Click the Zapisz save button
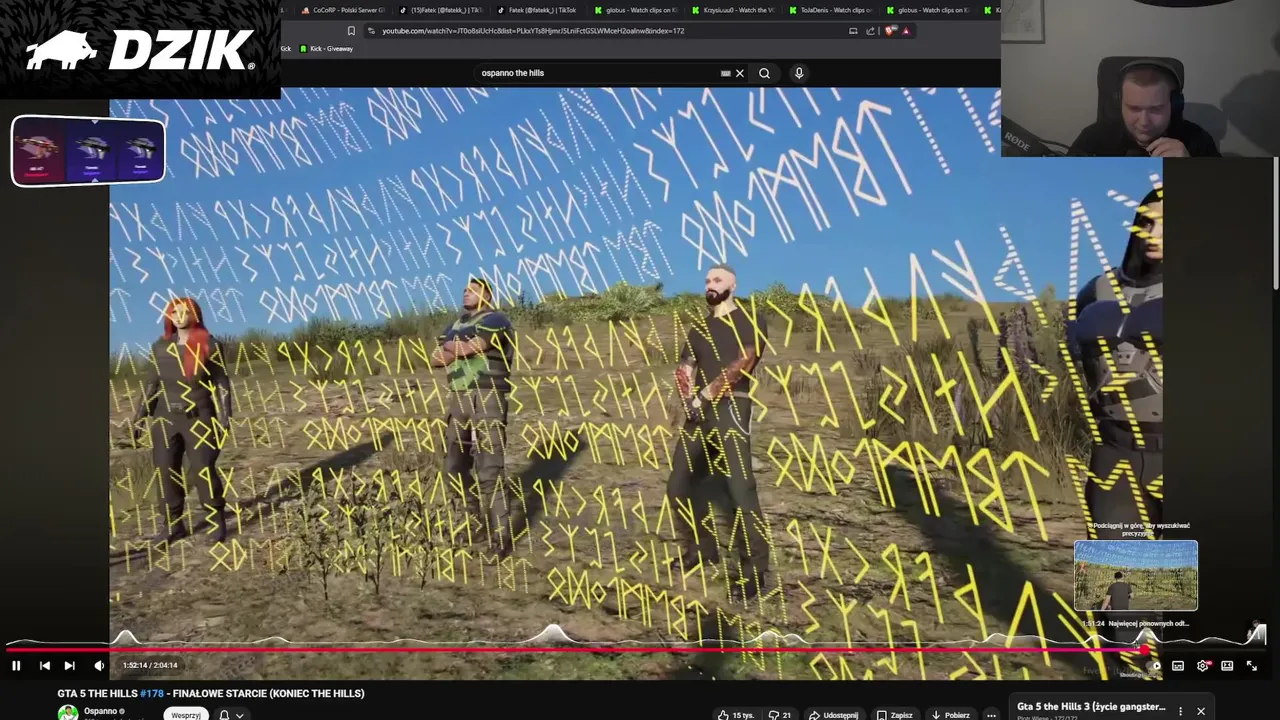The image size is (1280, 720). click(x=894, y=715)
